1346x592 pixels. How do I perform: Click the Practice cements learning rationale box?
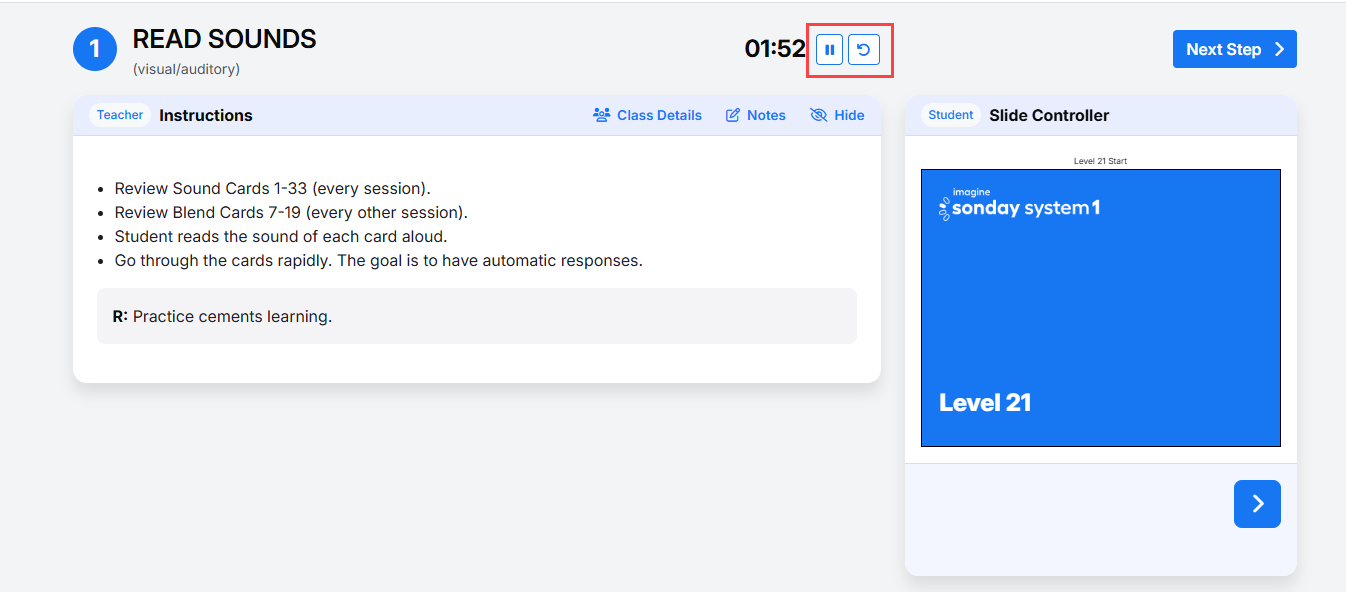(477, 316)
